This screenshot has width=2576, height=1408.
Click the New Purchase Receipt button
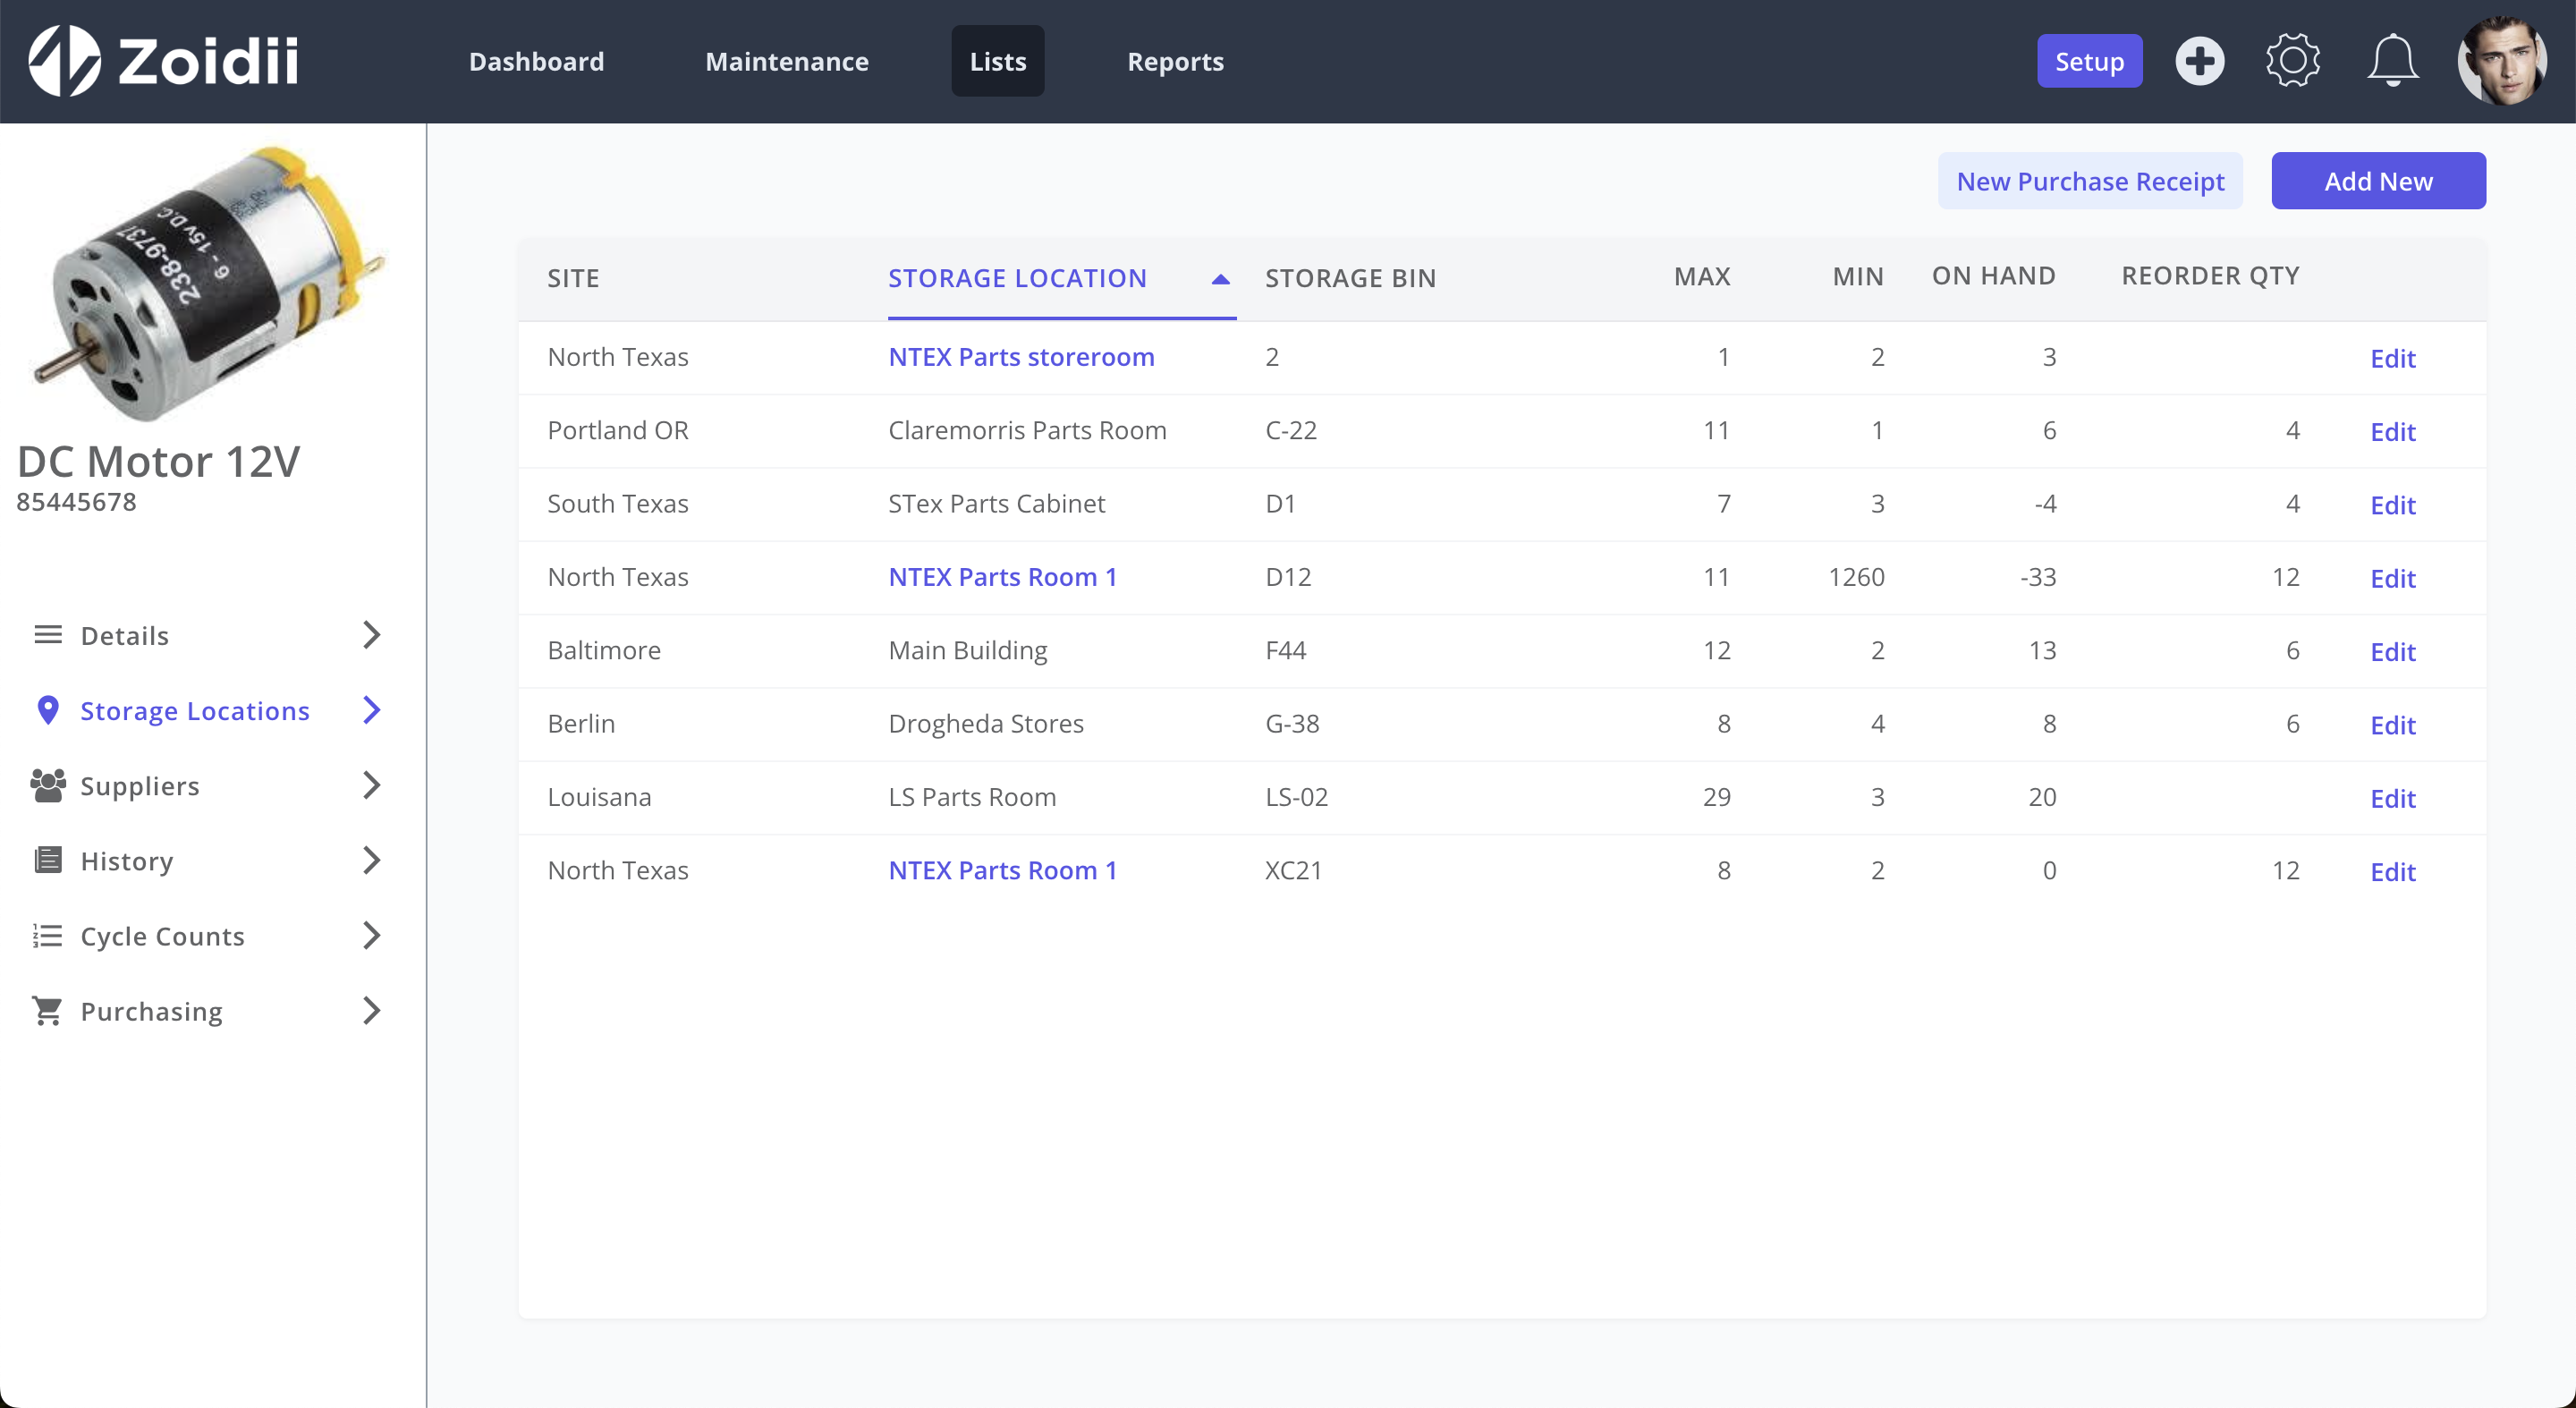pyautogui.click(x=2090, y=181)
